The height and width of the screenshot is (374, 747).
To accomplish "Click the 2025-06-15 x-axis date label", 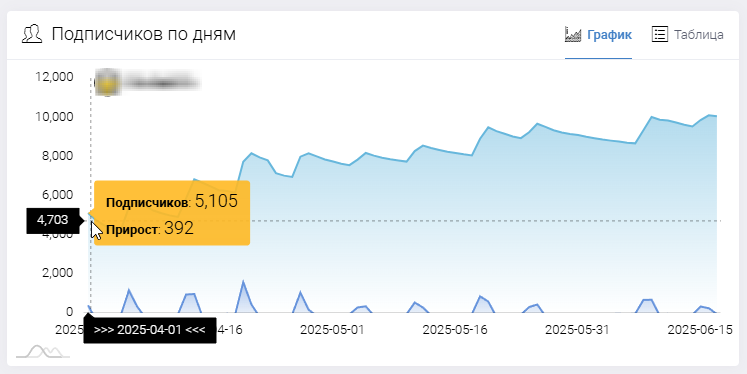I will 700,330.
